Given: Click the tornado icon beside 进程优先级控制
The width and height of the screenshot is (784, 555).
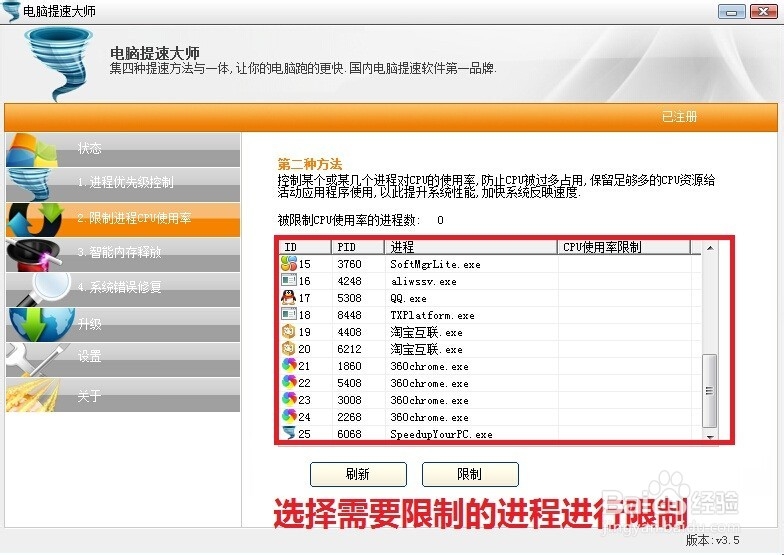Looking at the screenshot, I should pyautogui.click(x=30, y=185).
